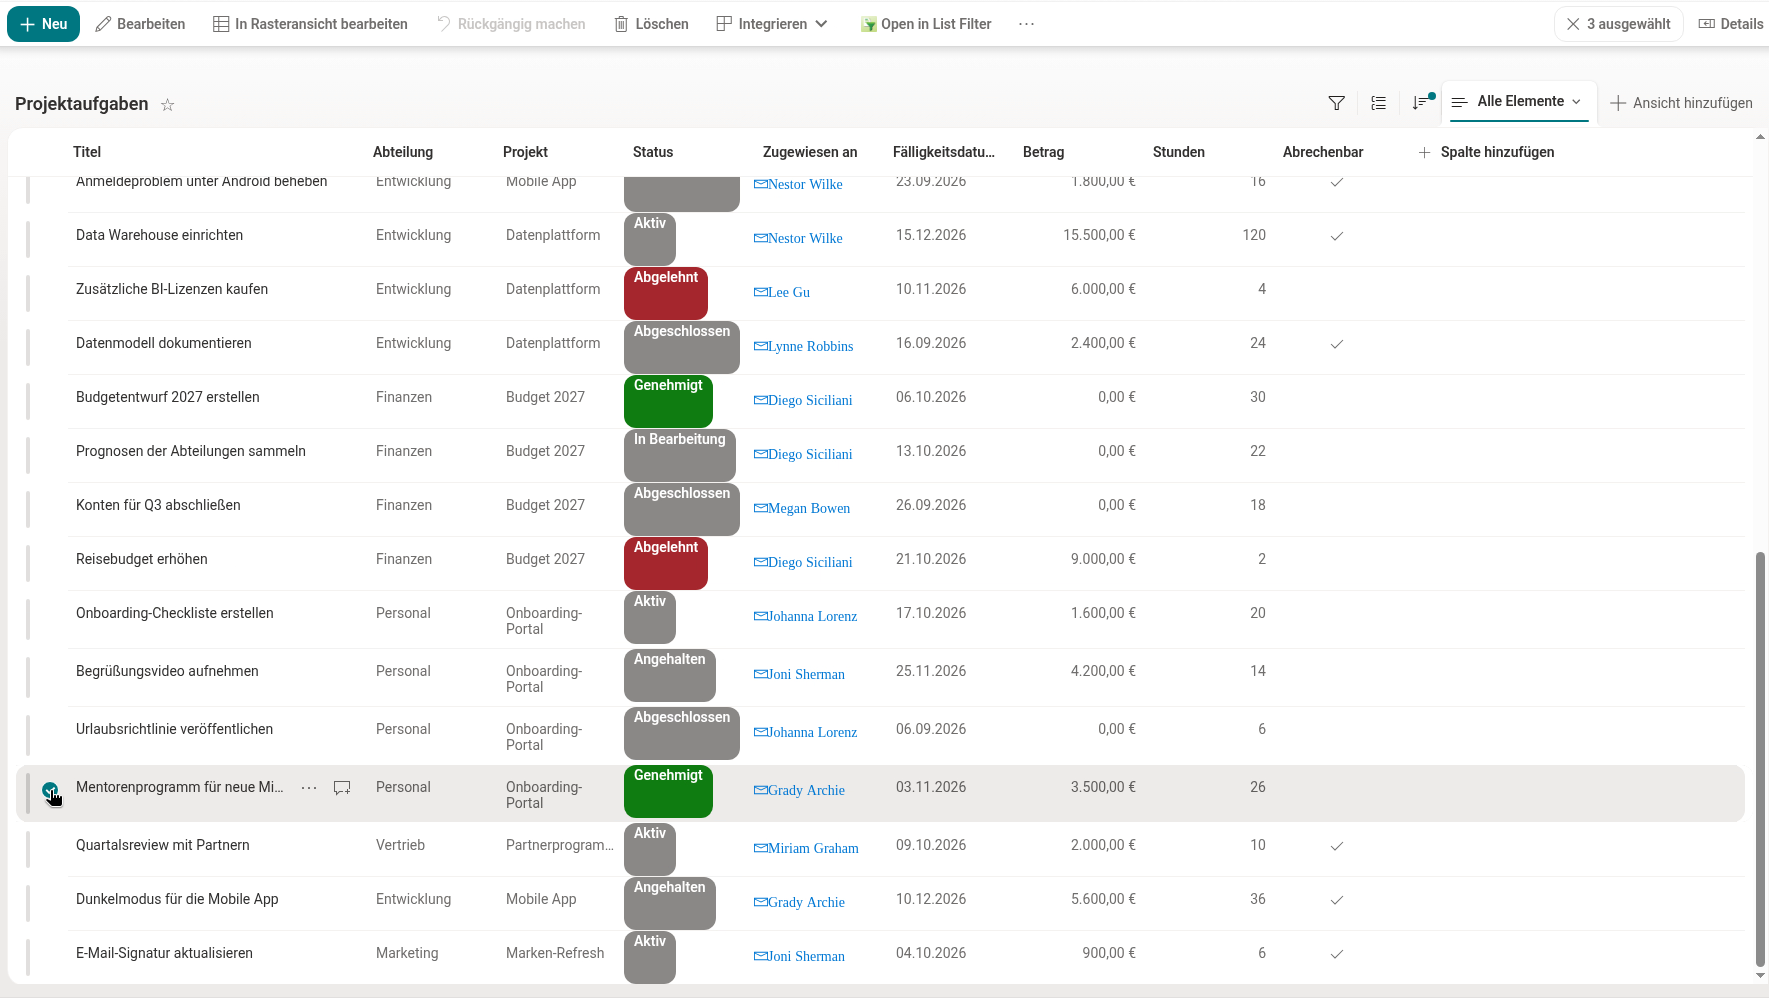The height and width of the screenshot is (998, 1769).
Task: Favorite the Projektaufgaben list with star icon
Action: tap(168, 105)
